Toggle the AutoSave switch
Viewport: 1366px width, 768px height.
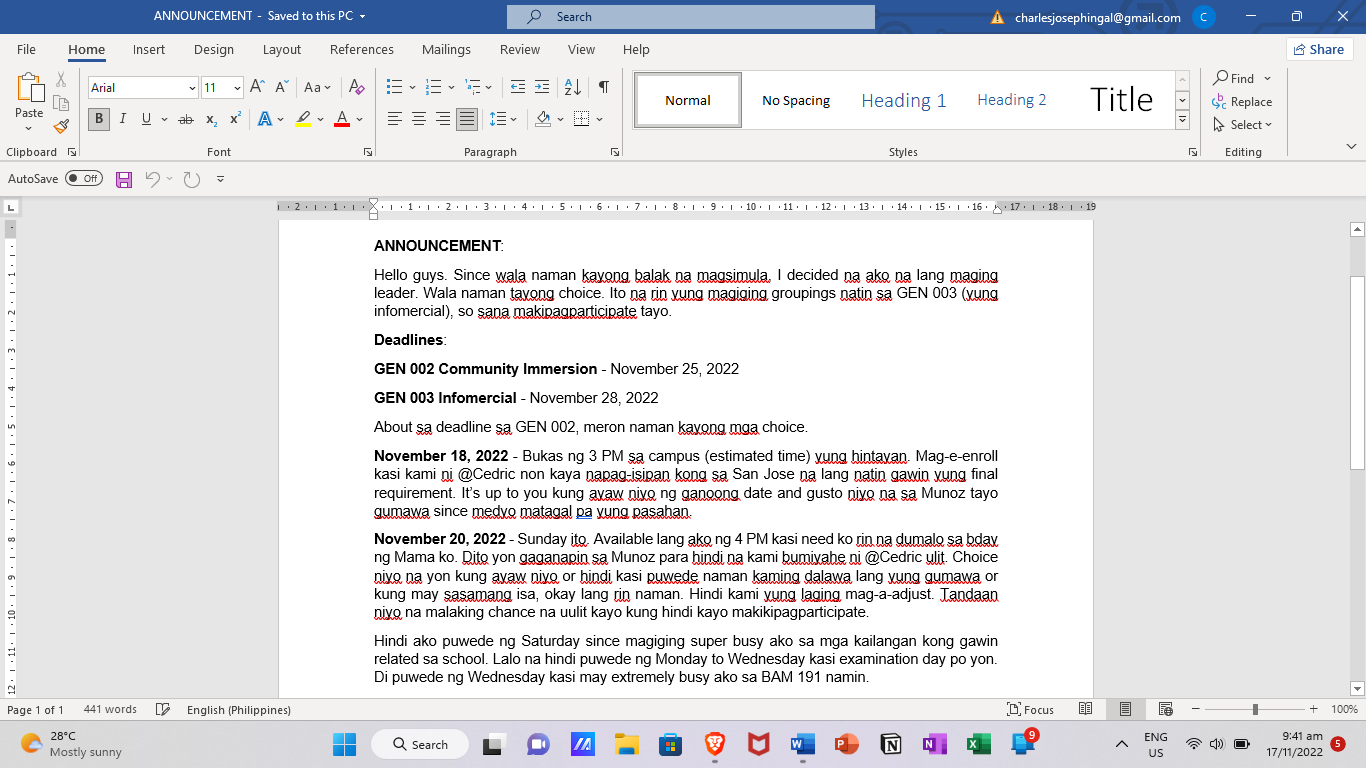(x=84, y=179)
